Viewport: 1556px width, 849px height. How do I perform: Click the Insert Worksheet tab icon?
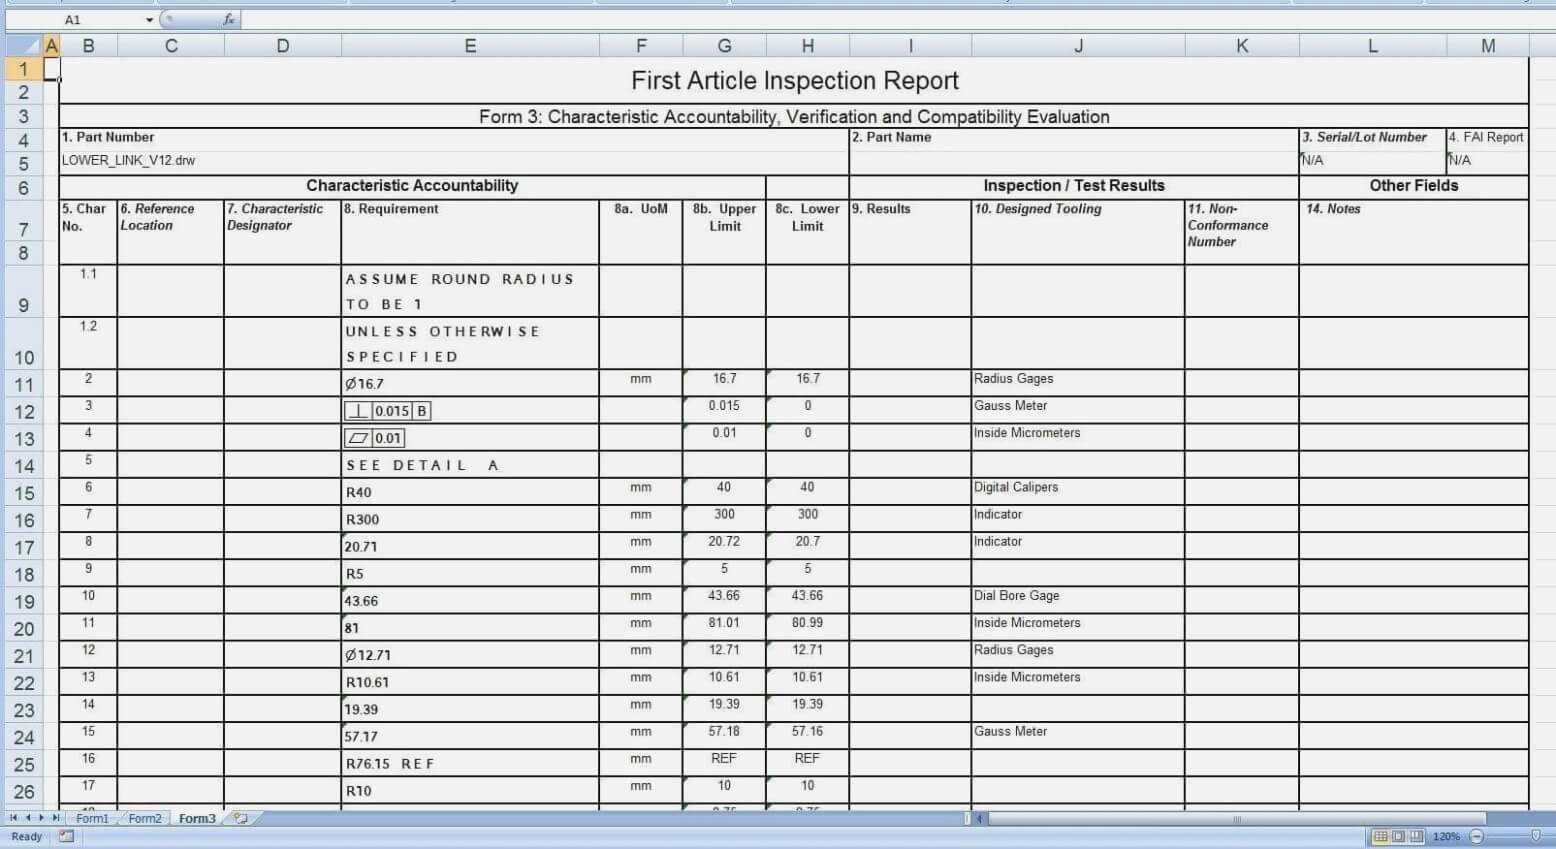click(240, 818)
